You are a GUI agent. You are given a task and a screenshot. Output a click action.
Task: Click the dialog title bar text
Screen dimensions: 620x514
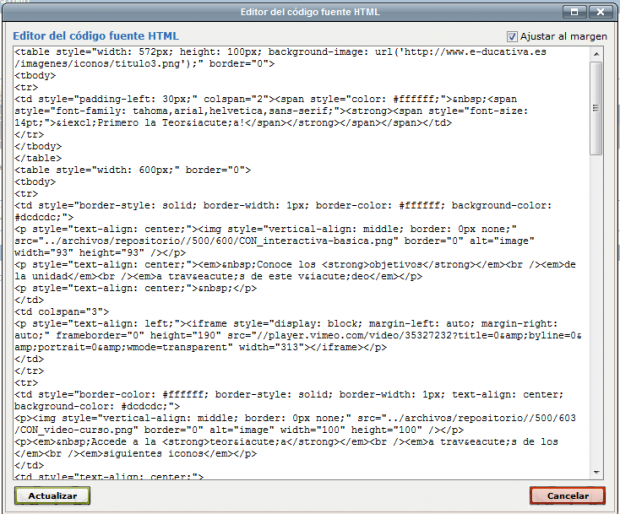pyautogui.click(x=310, y=12)
